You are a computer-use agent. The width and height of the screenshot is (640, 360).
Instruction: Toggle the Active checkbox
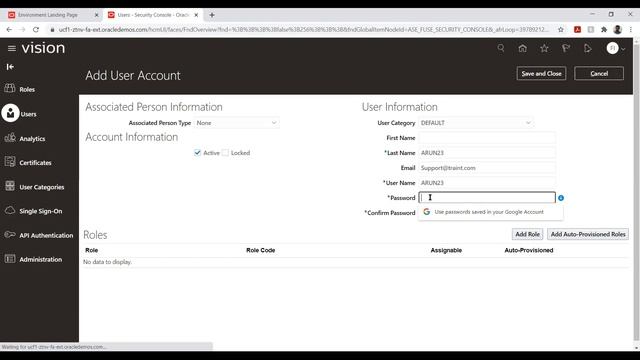pyautogui.click(x=198, y=153)
